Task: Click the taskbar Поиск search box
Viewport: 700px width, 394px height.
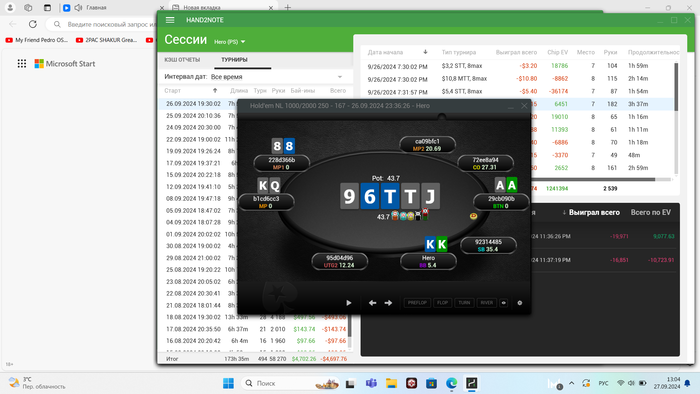Action: pyautogui.click(x=291, y=383)
